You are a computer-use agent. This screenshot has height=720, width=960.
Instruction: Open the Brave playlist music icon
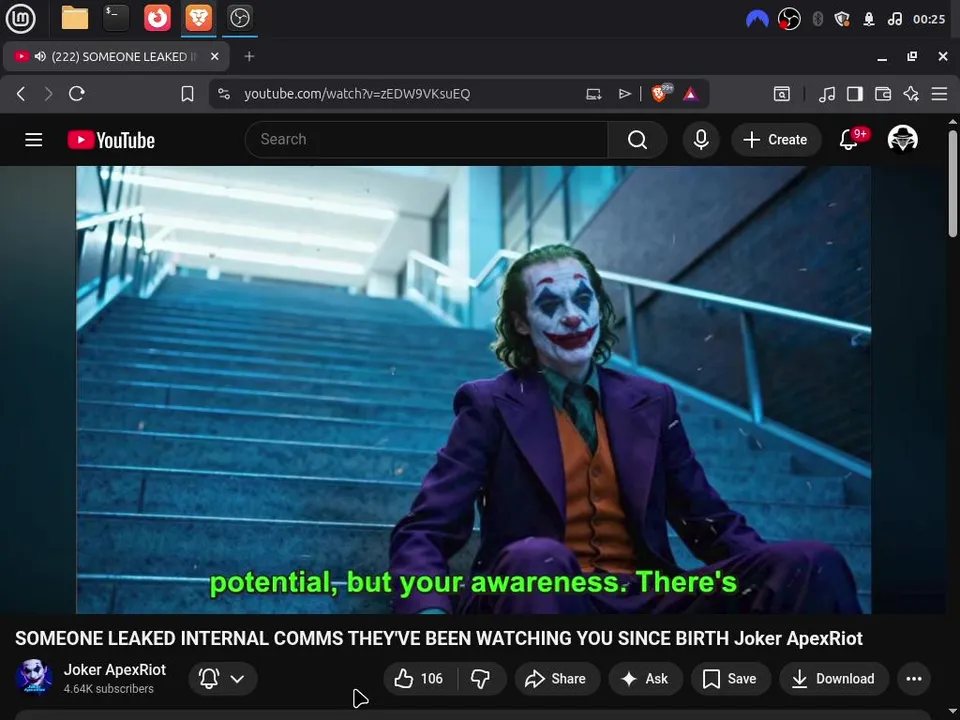[x=827, y=94]
